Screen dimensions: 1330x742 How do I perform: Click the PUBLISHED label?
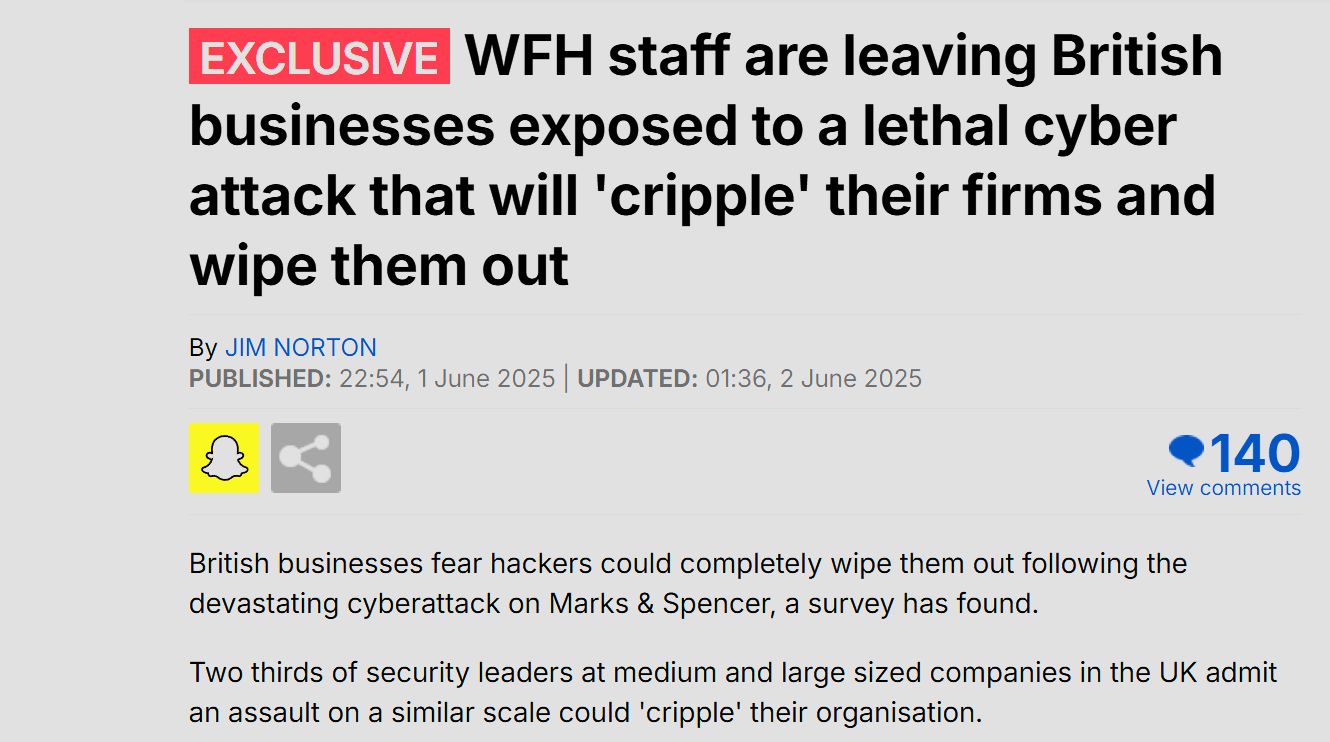pyautogui.click(x=260, y=379)
